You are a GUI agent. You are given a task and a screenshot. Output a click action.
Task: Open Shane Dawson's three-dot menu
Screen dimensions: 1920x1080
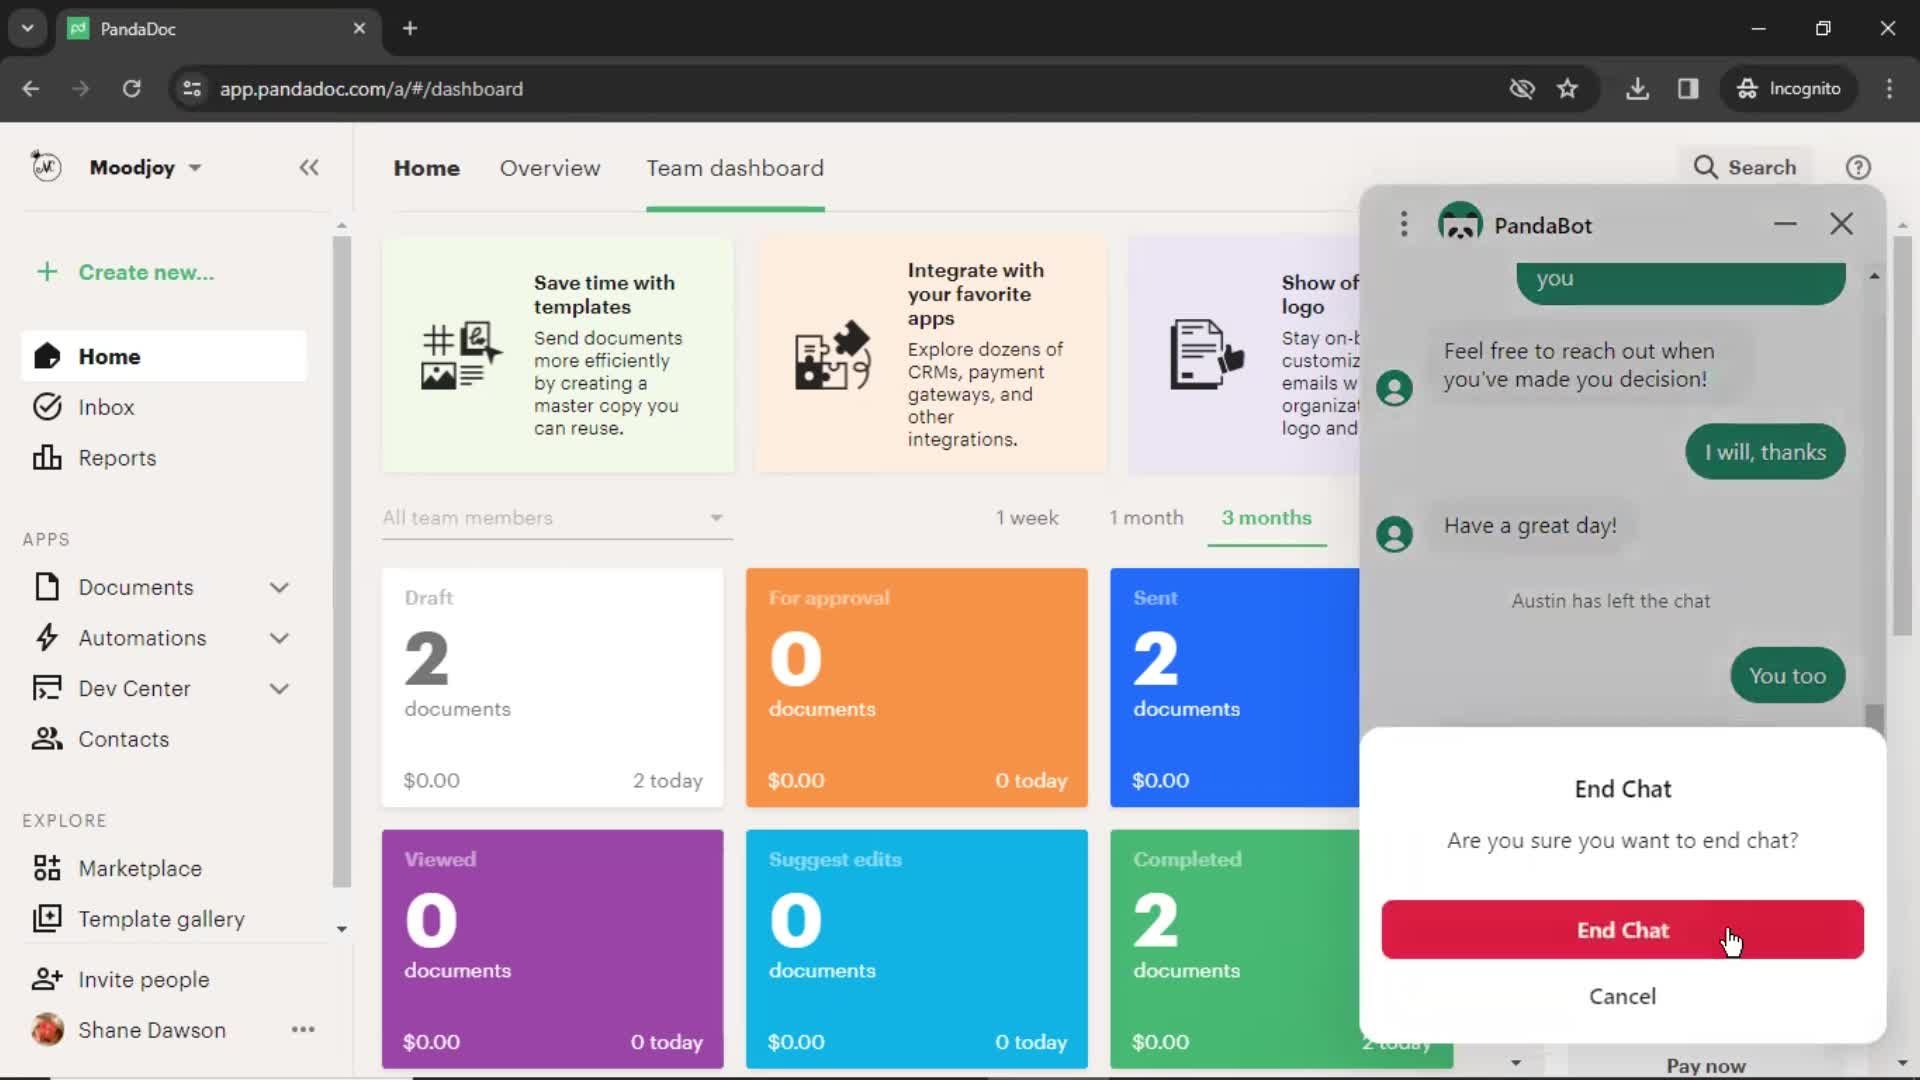[x=303, y=1030]
